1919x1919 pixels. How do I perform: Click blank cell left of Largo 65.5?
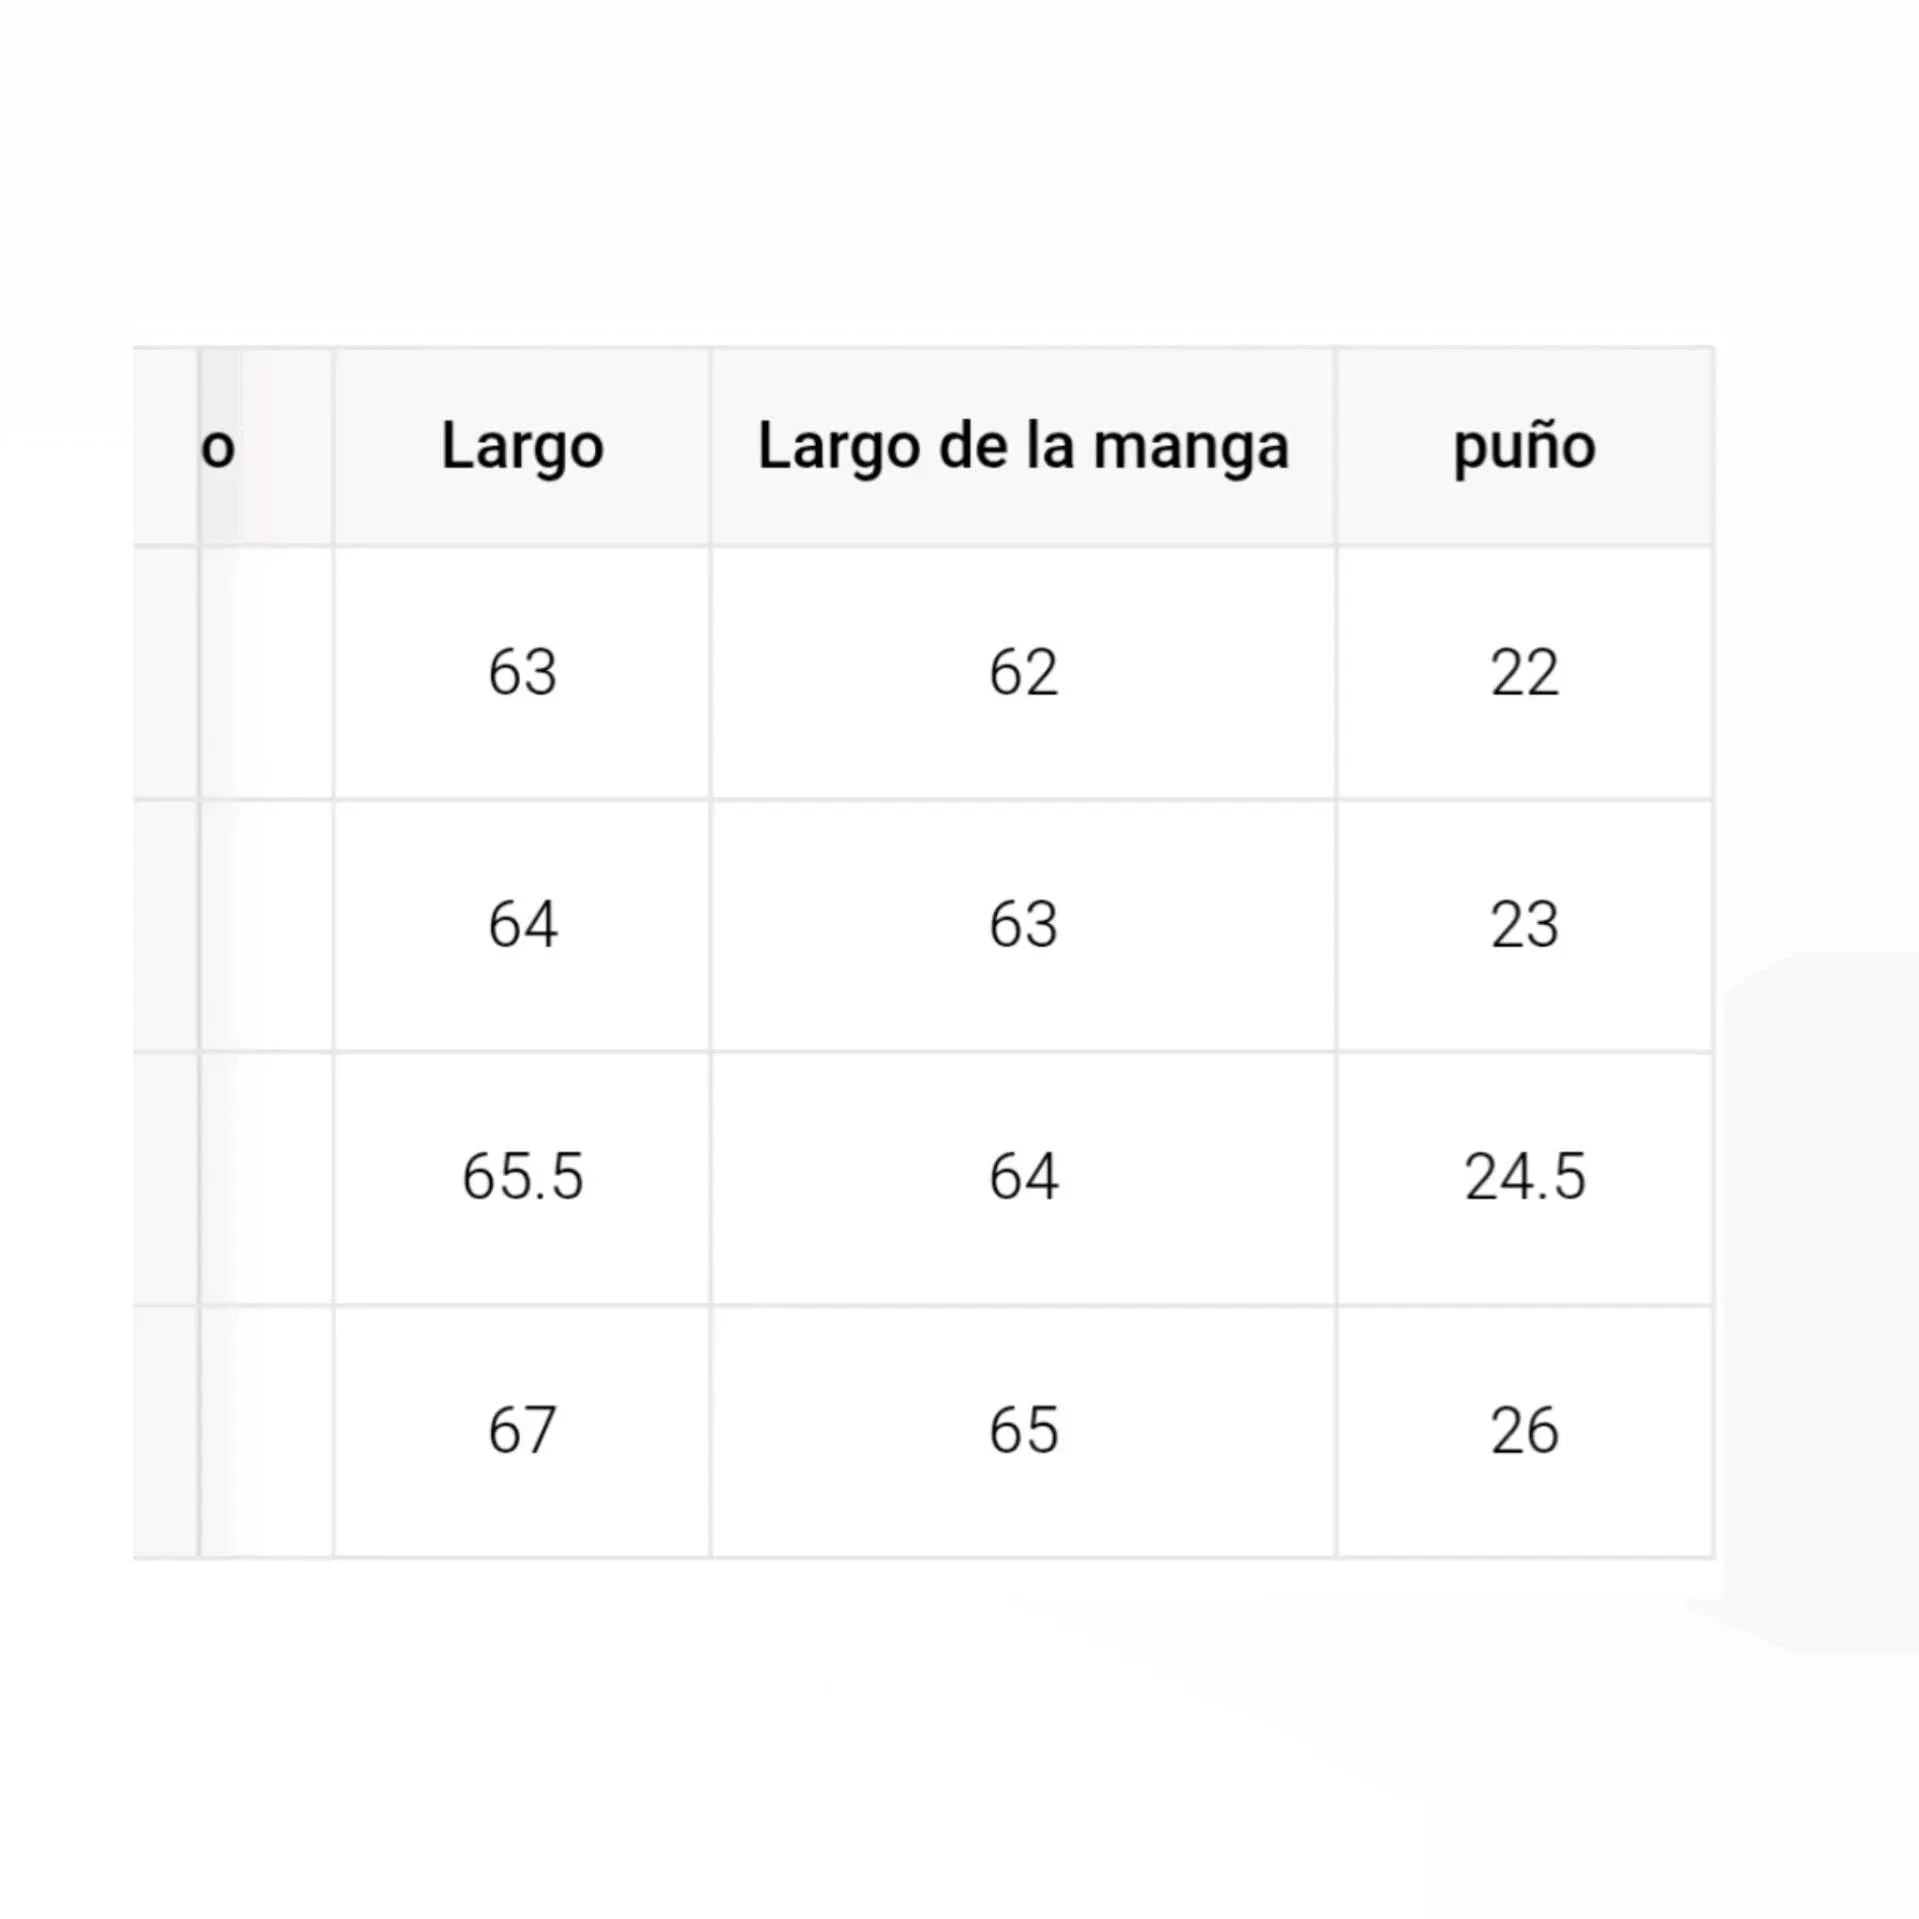click(266, 1176)
